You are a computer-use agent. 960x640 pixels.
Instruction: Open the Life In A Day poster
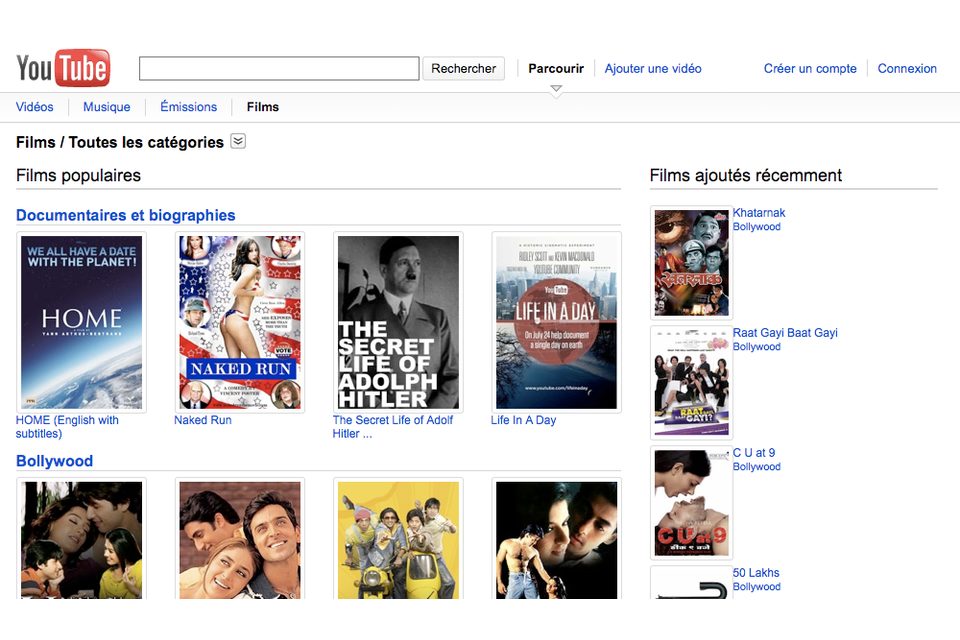pyautogui.click(x=557, y=322)
